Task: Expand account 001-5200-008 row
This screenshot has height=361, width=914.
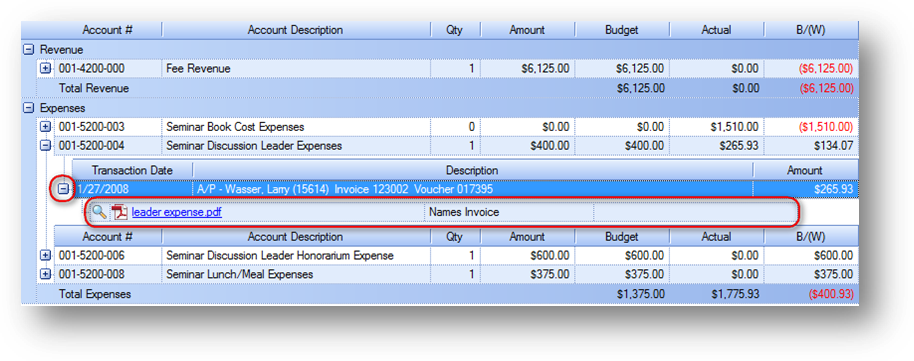Action: [45, 274]
